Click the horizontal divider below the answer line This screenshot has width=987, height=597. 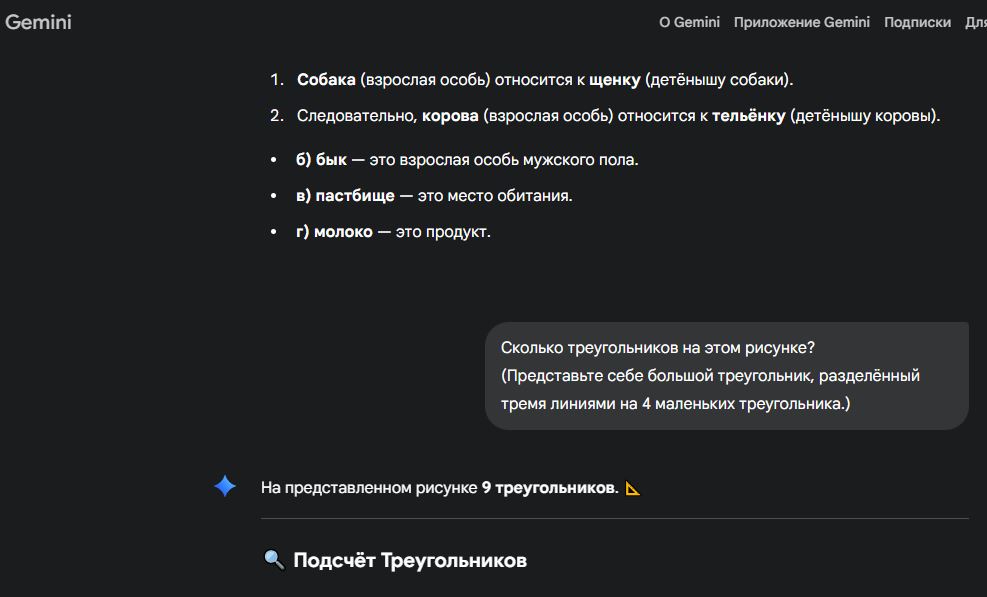click(x=614, y=519)
